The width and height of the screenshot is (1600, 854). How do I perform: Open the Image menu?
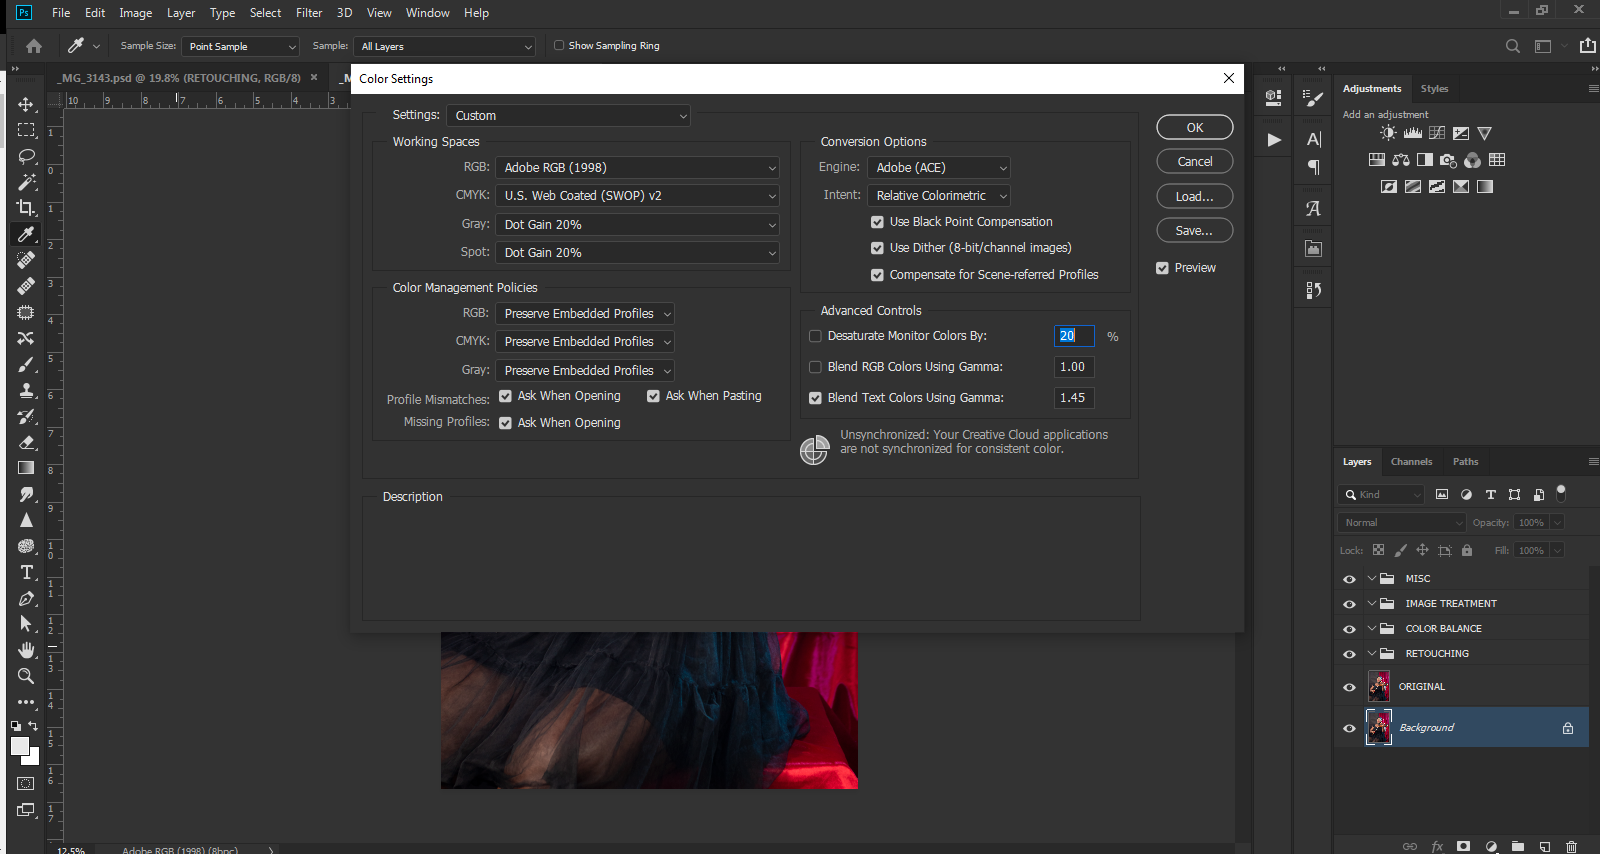tap(136, 13)
